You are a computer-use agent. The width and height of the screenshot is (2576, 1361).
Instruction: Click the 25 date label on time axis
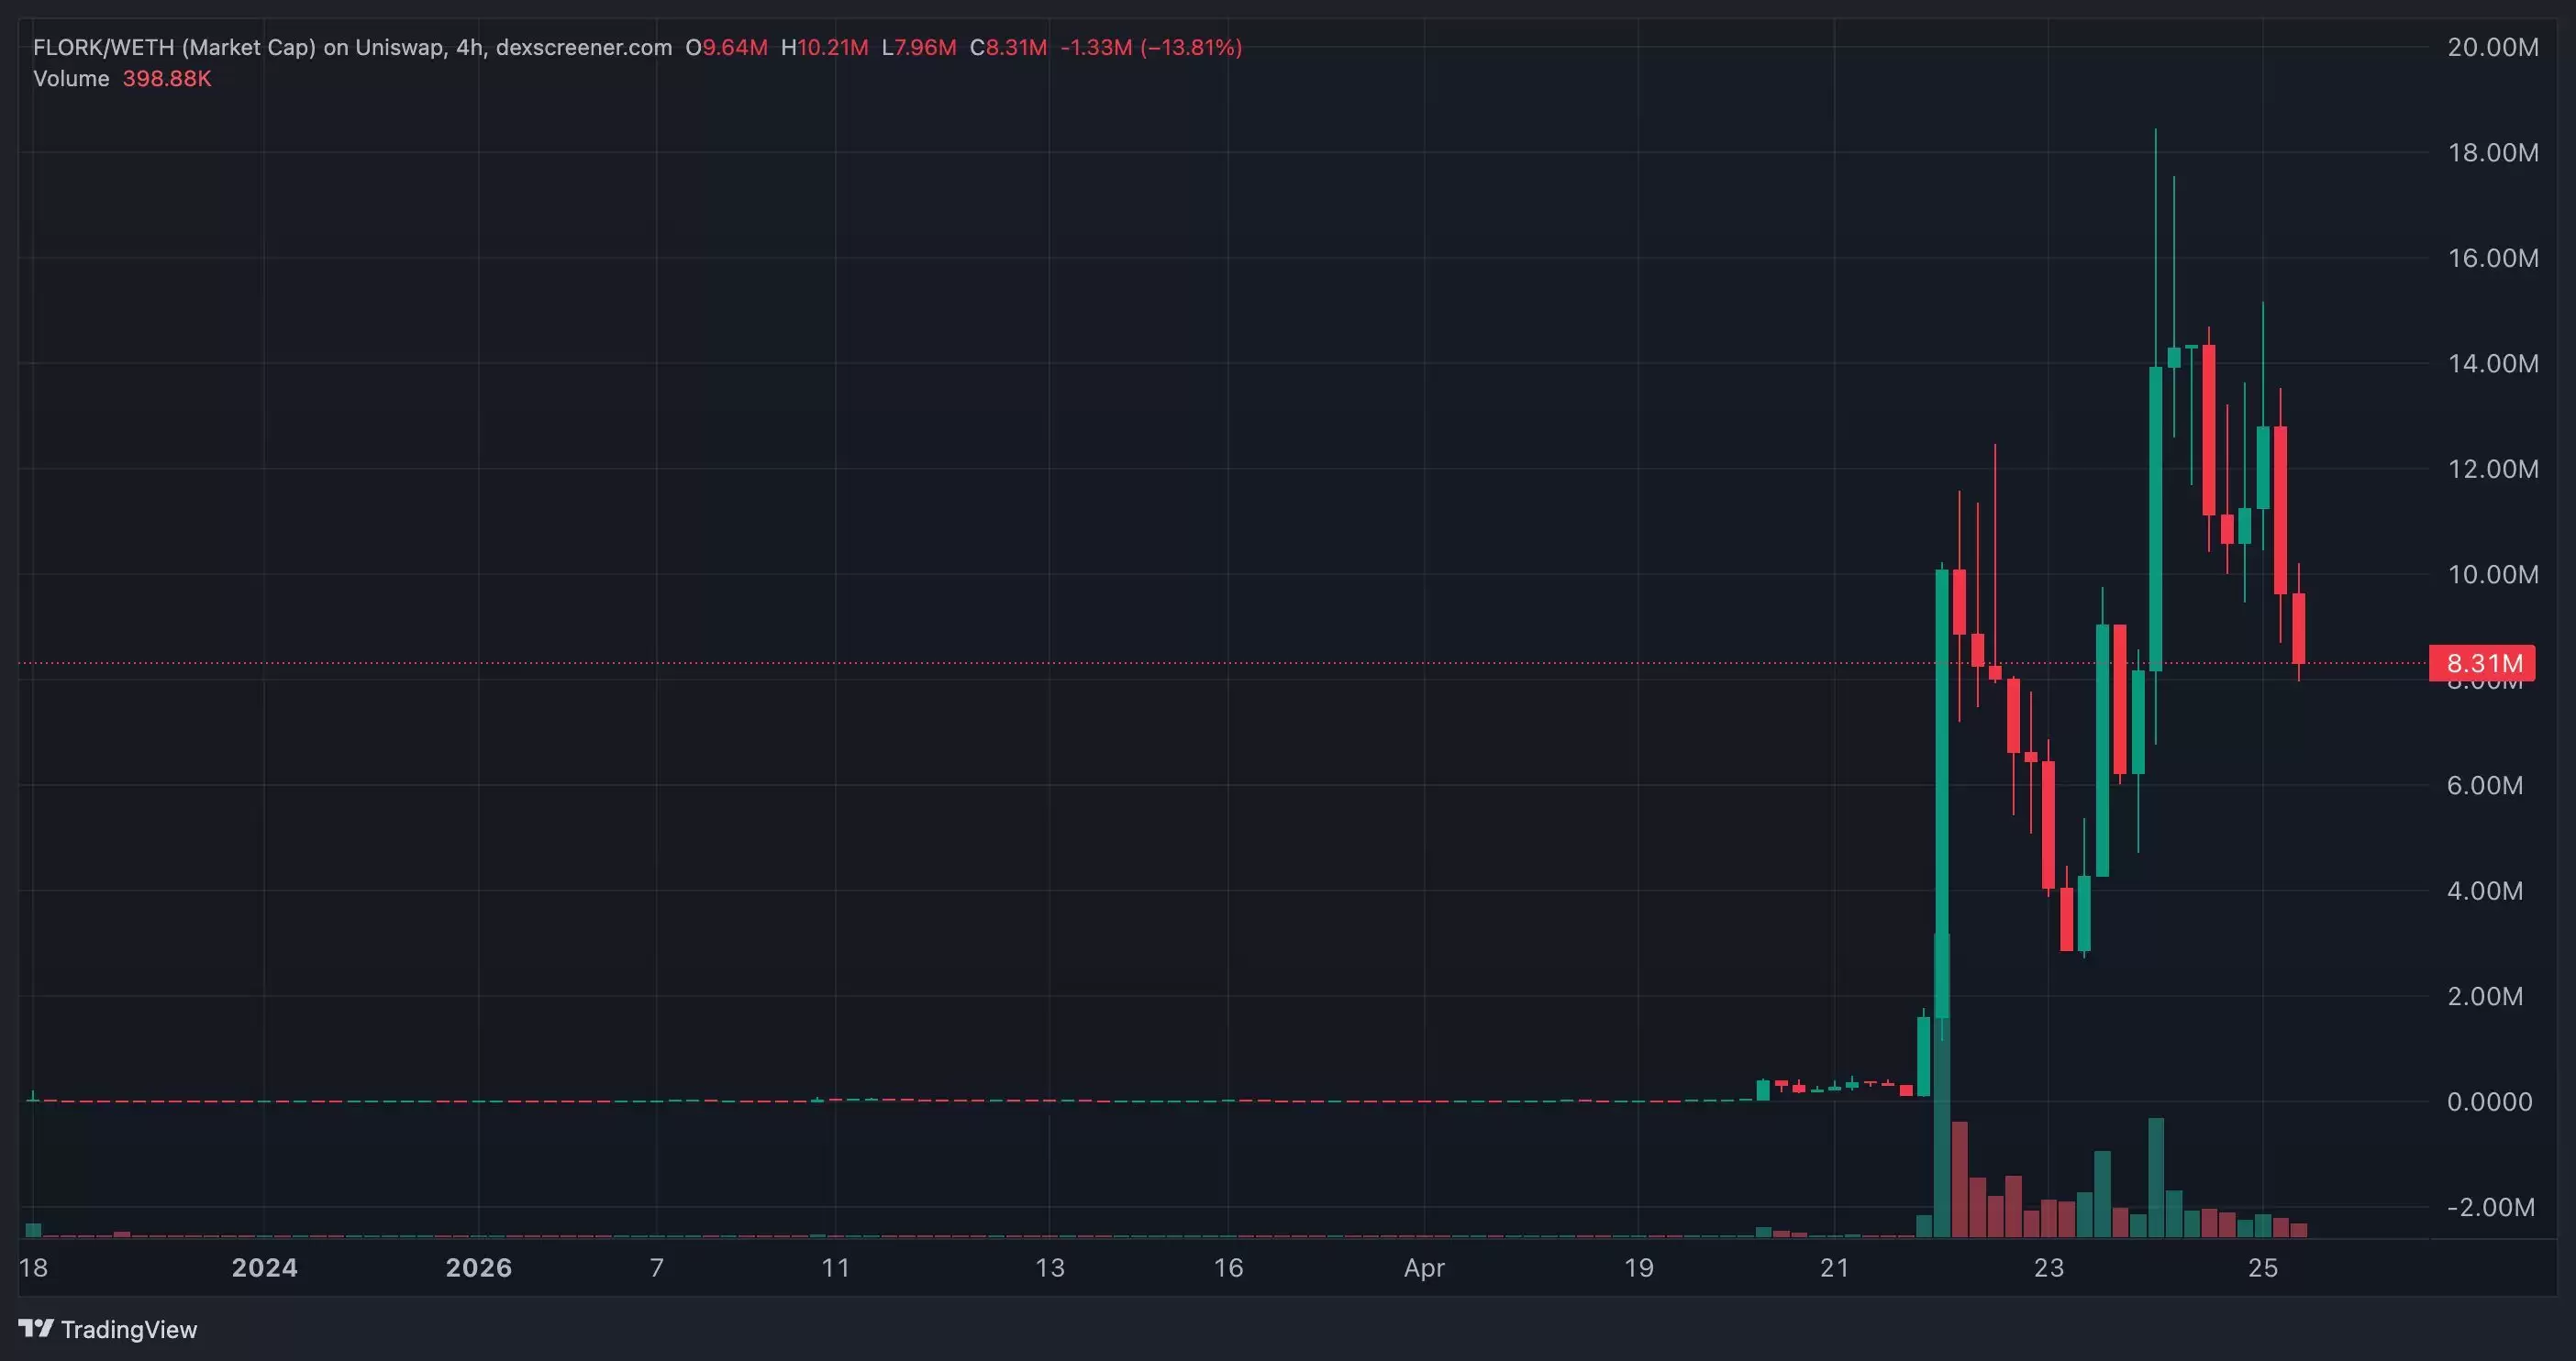(2263, 1268)
